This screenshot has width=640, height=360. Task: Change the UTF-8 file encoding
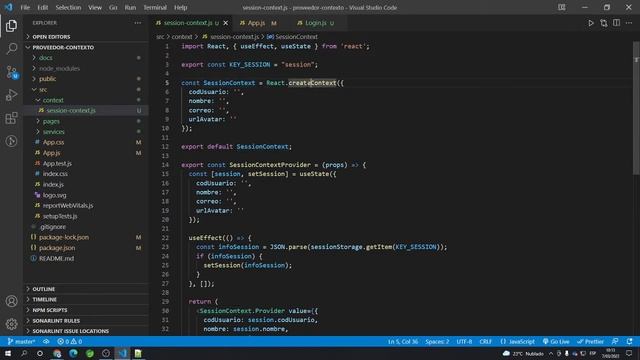click(x=464, y=341)
